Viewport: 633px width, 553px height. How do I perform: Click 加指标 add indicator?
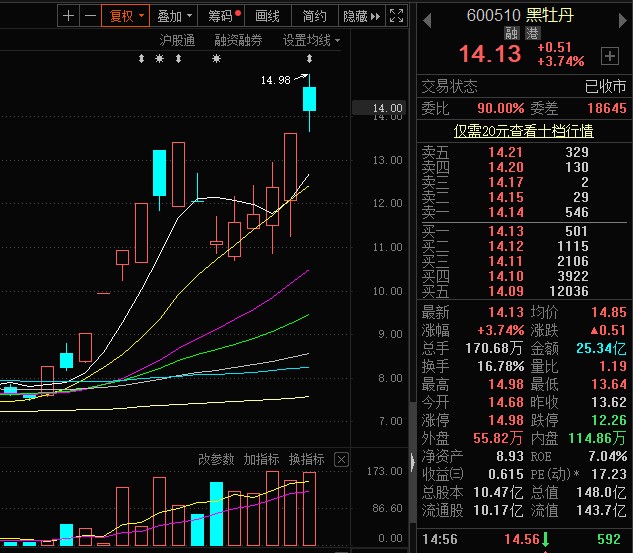point(261,459)
